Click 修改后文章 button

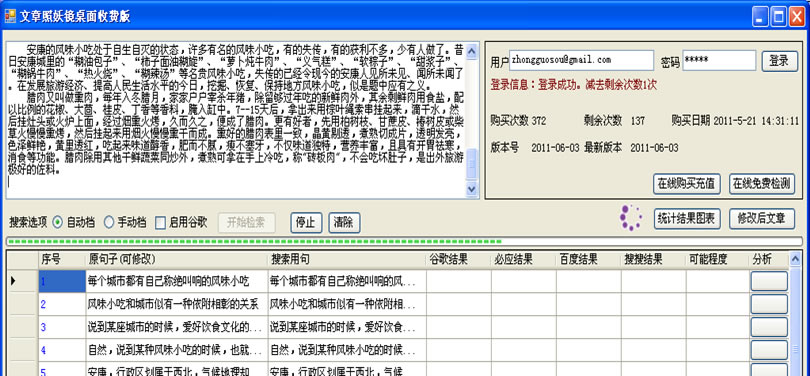click(762, 219)
